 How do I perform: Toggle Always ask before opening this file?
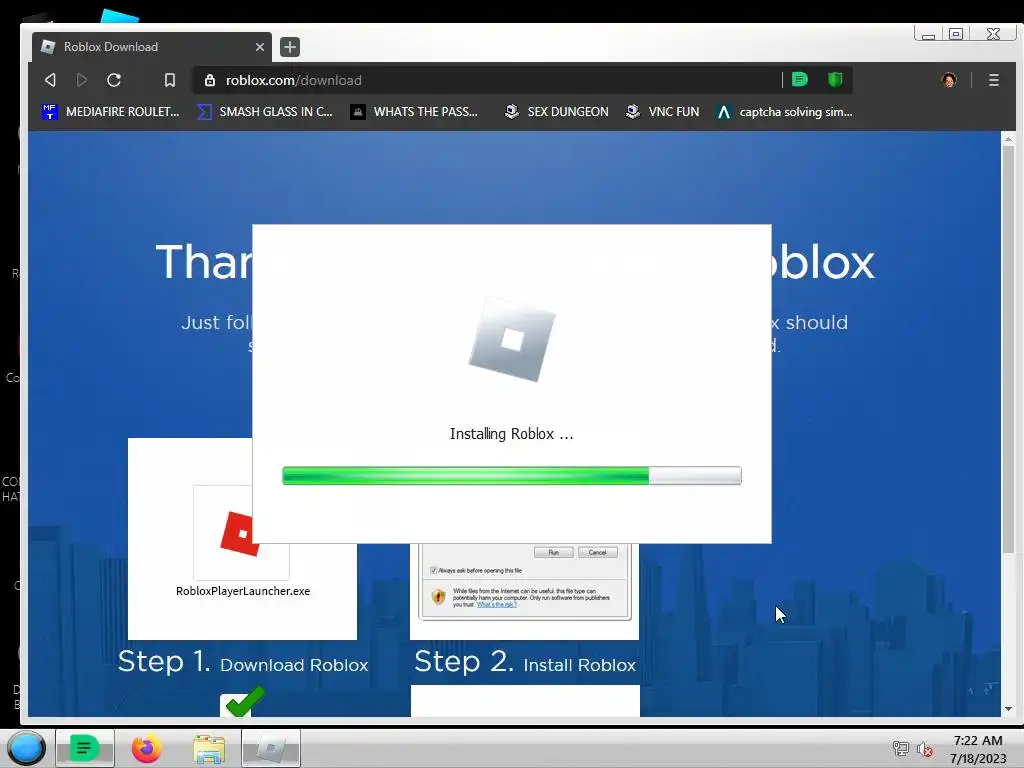pyautogui.click(x=434, y=570)
